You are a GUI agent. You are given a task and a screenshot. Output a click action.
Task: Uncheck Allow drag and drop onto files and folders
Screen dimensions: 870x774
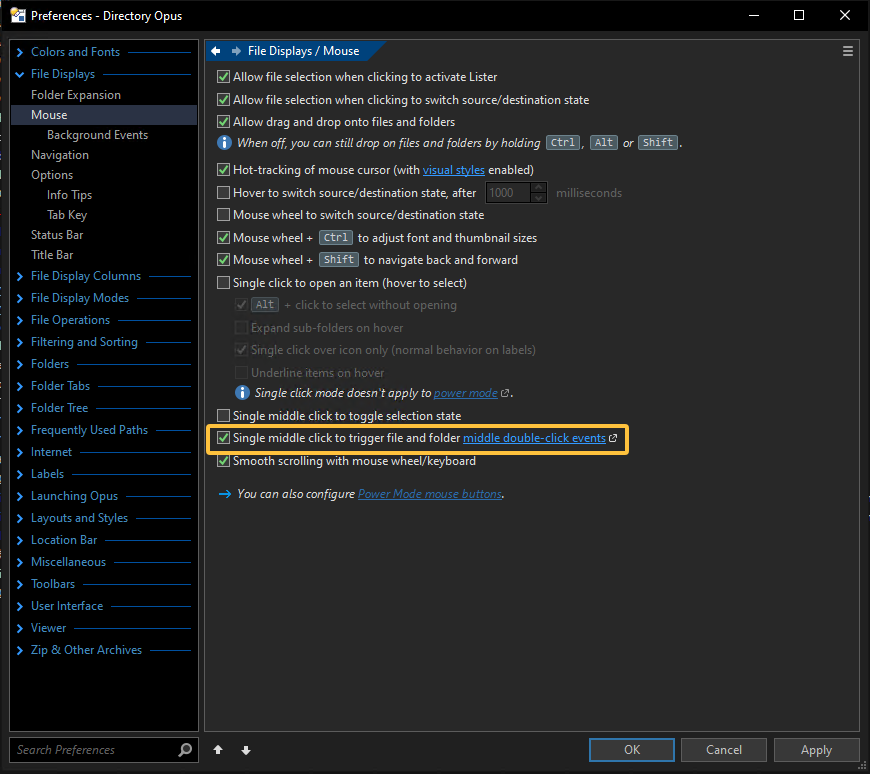(x=223, y=122)
